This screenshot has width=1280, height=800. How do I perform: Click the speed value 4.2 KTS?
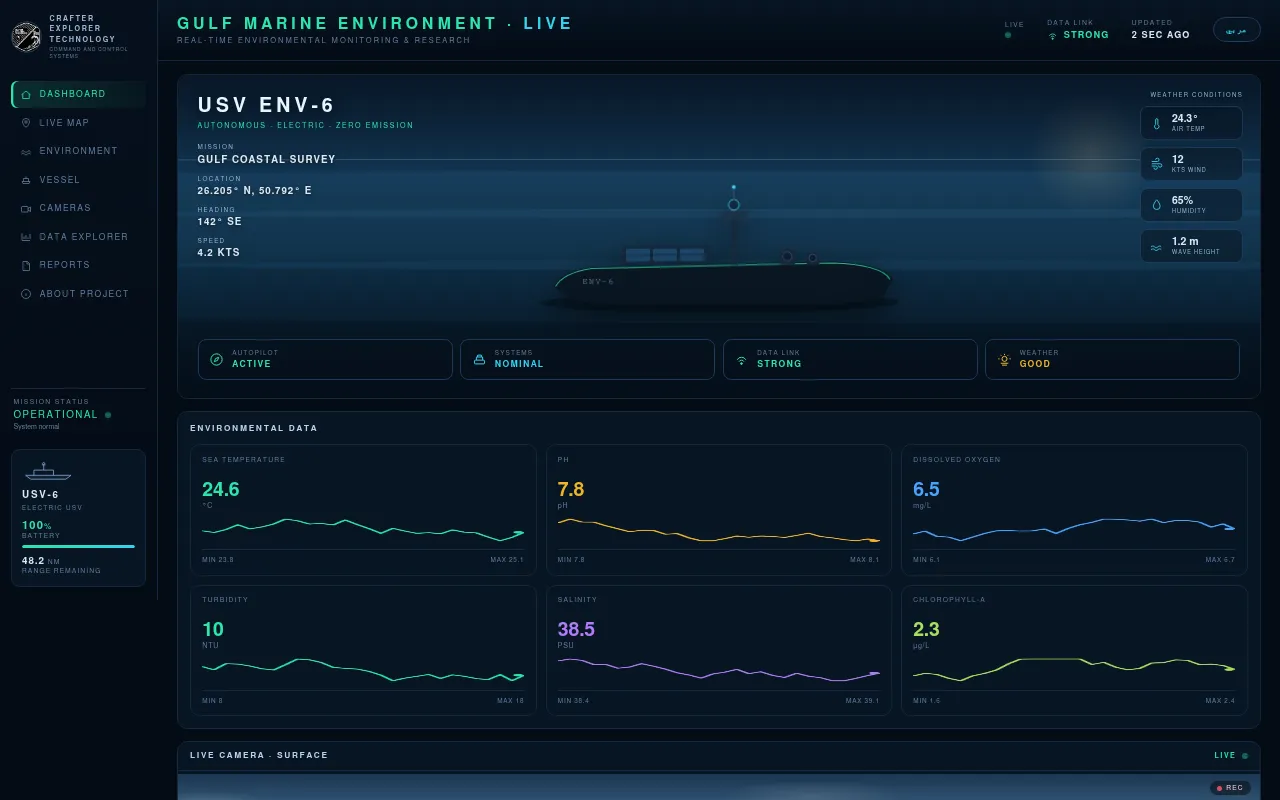click(218, 253)
